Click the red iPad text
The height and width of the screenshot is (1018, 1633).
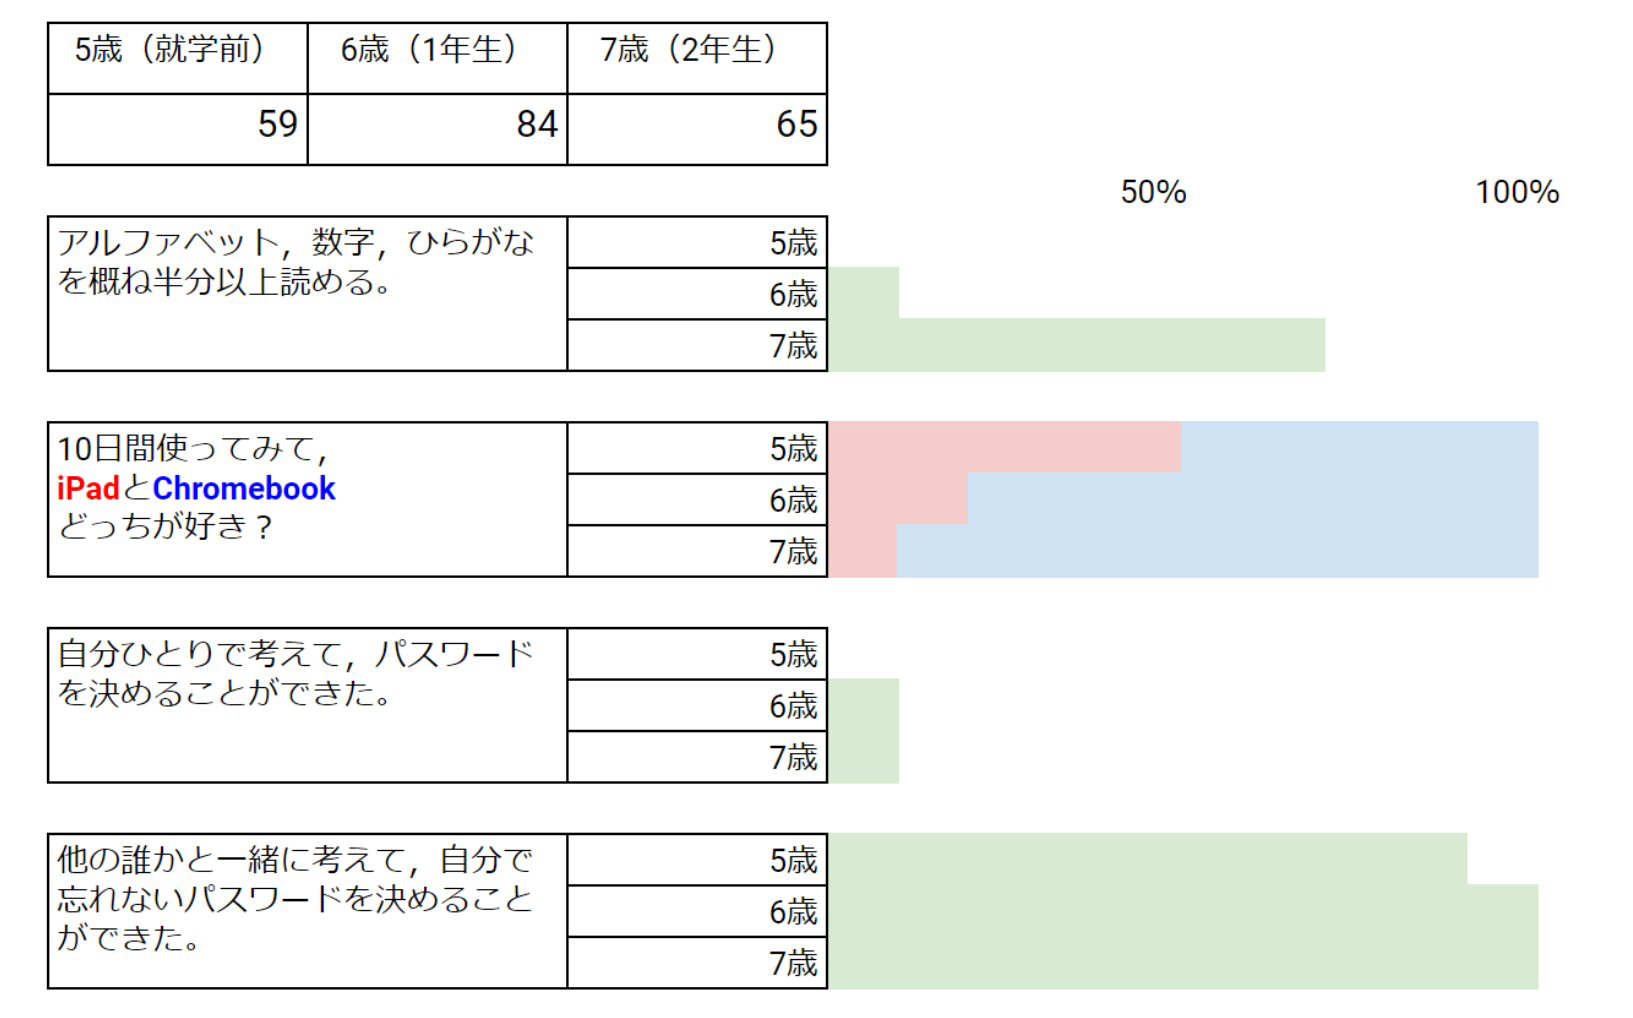click(x=88, y=488)
